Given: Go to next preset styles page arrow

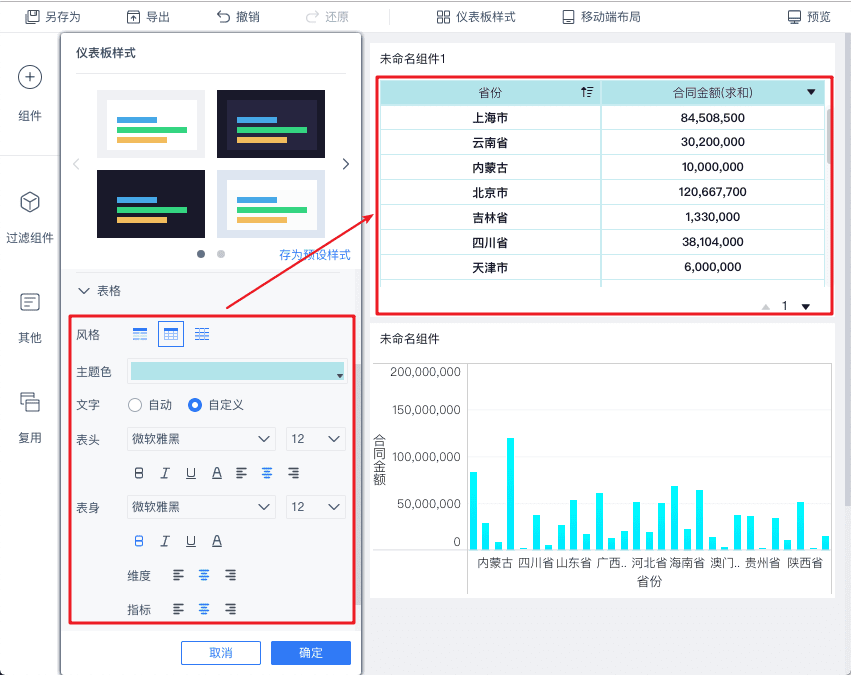Looking at the screenshot, I should (x=346, y=164).
